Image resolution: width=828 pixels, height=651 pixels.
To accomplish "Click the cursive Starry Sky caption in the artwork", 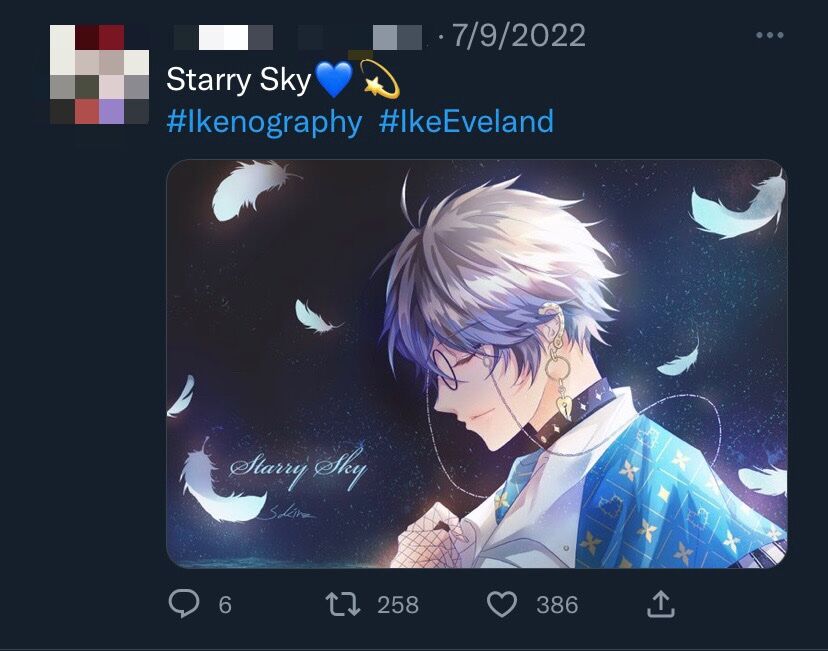I will (x=298, y=468).
